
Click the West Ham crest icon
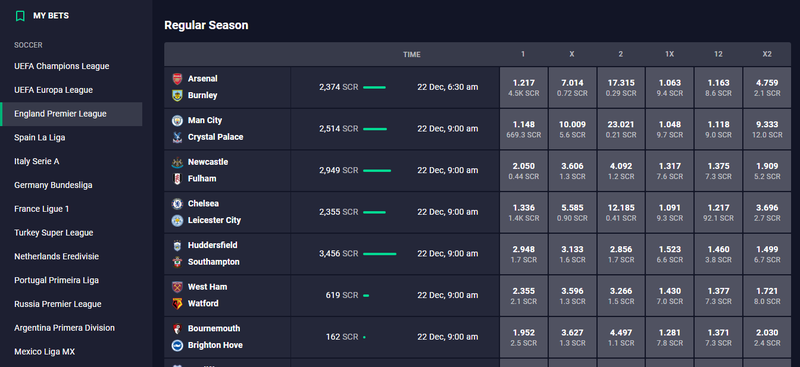tap(177, 287)
